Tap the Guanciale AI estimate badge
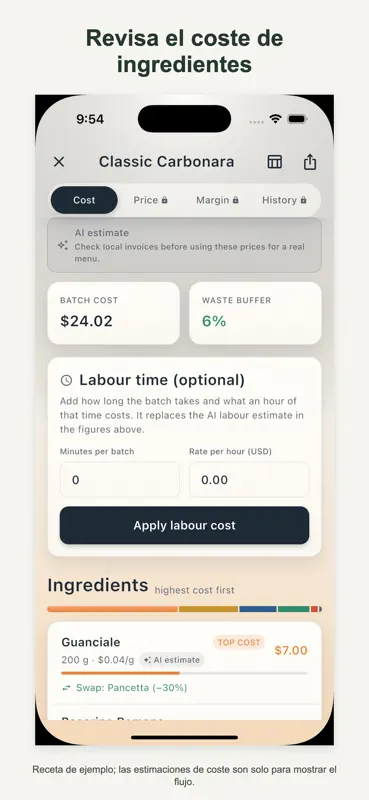Image resolution: width=369 pixels, height=800 pixels. tap(171, 660)
